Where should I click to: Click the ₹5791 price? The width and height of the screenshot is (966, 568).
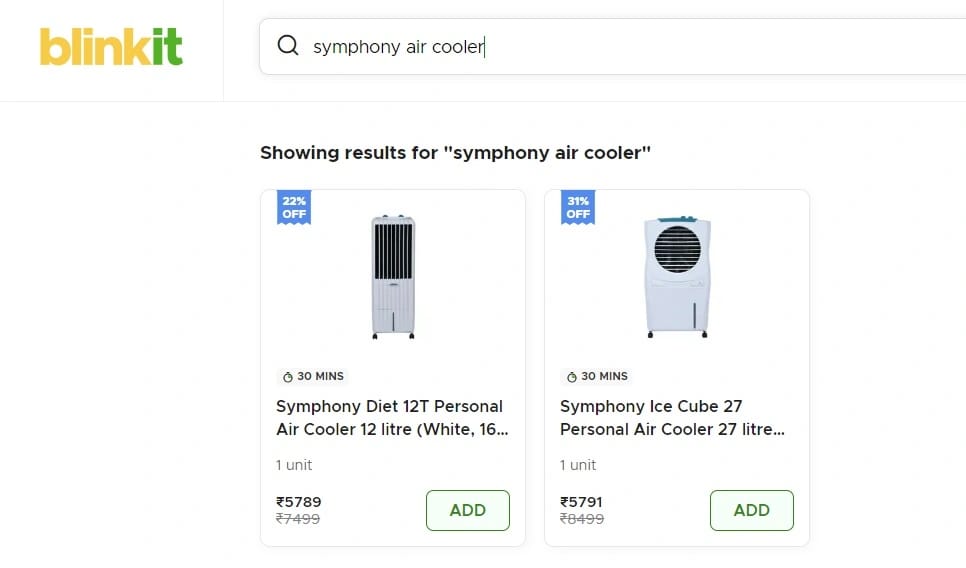pos(582,502)
